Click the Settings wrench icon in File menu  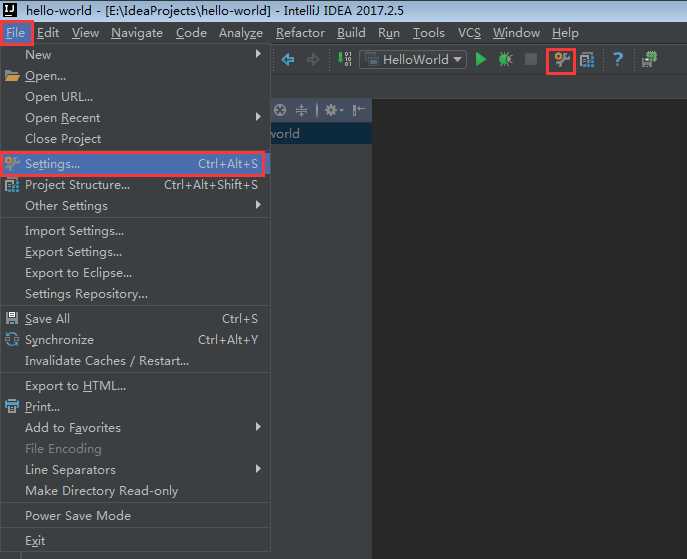click(12, 163)
